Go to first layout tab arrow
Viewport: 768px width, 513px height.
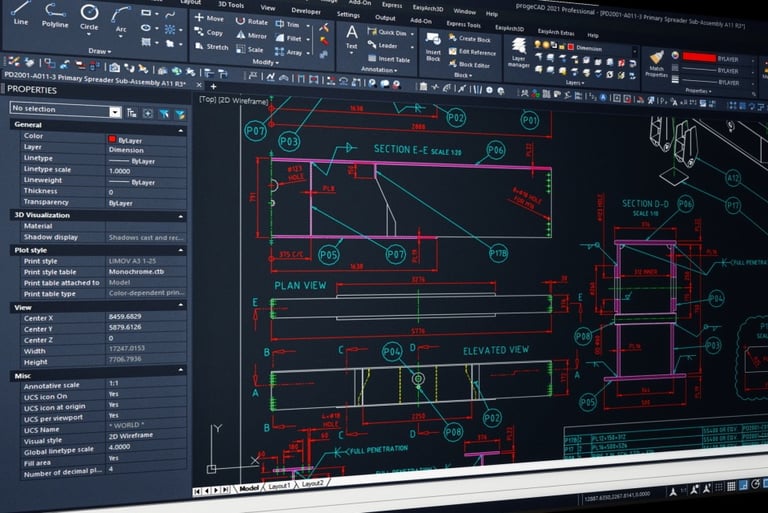pyautogui.click(x=197, y=491)
